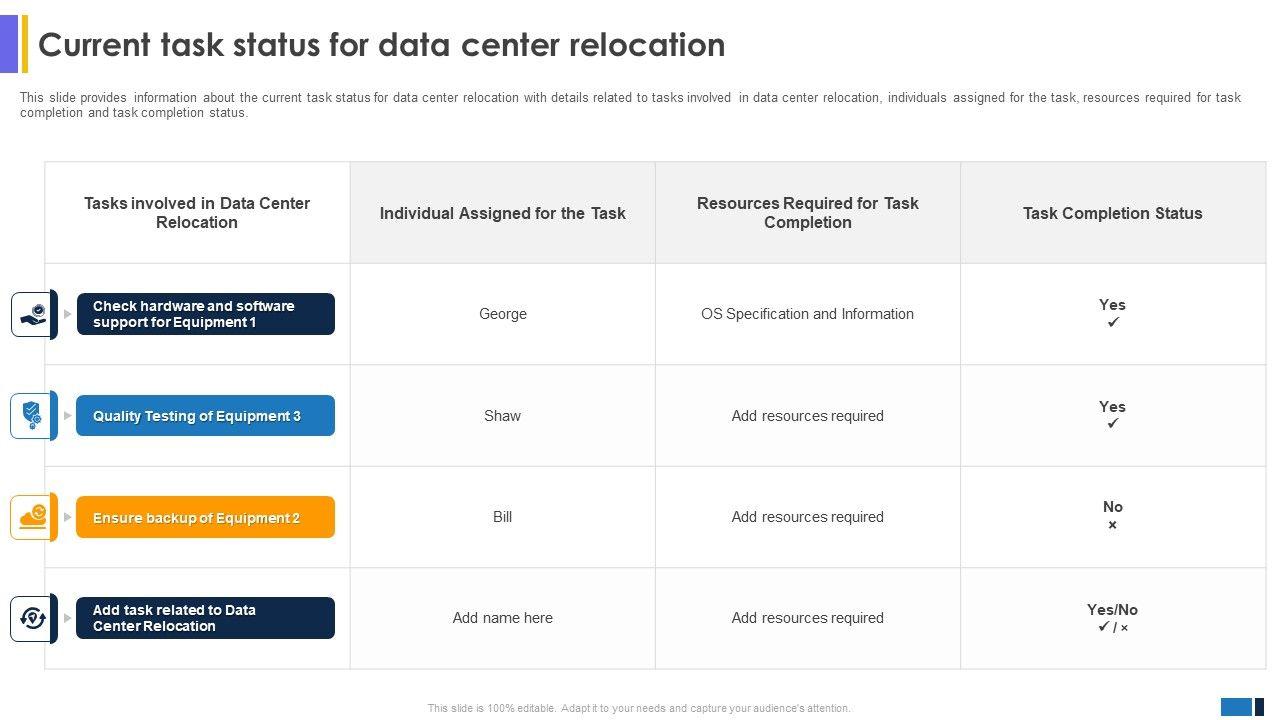The height and width of the screenshot is (720, 1280).
Task: Click the cloud backup icon
Action: pyautogui.click(x=33, y=517)
